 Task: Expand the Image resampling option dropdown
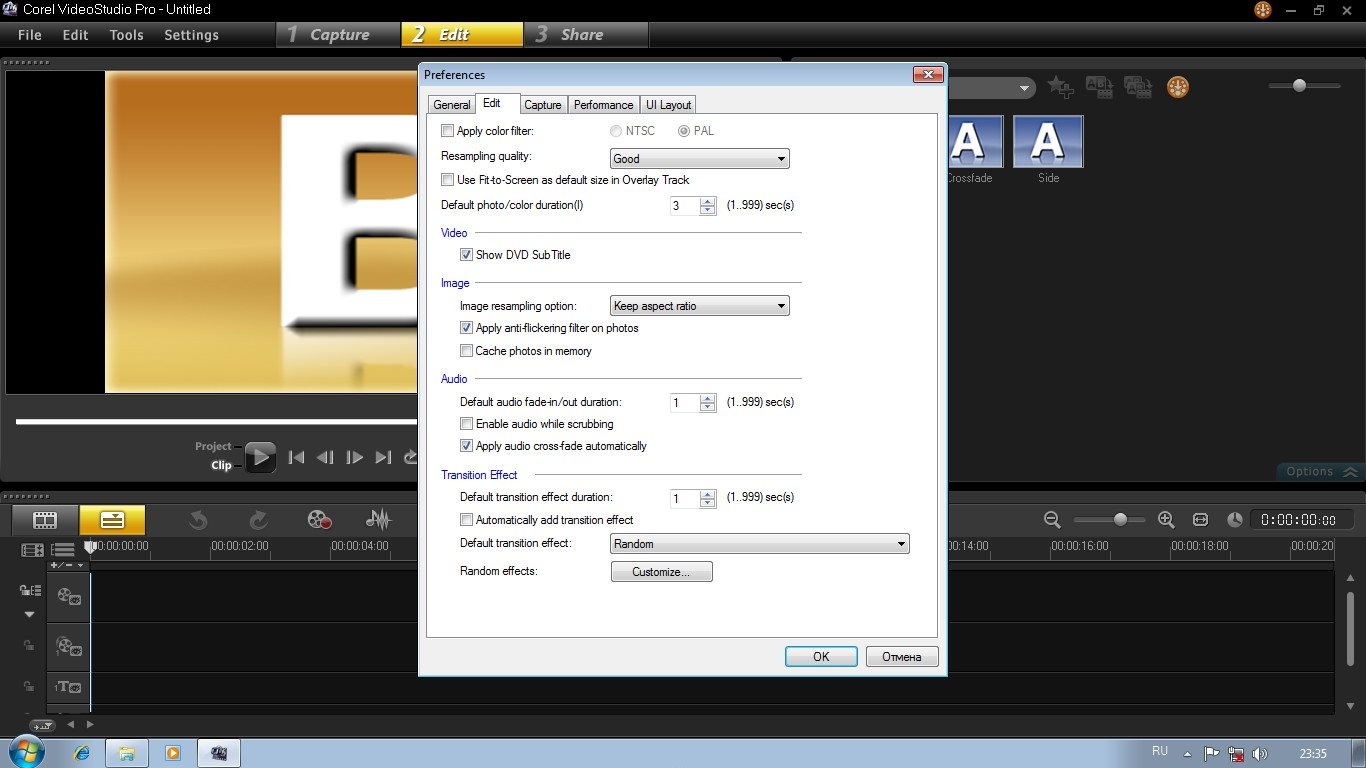click(x=699, y=306)
